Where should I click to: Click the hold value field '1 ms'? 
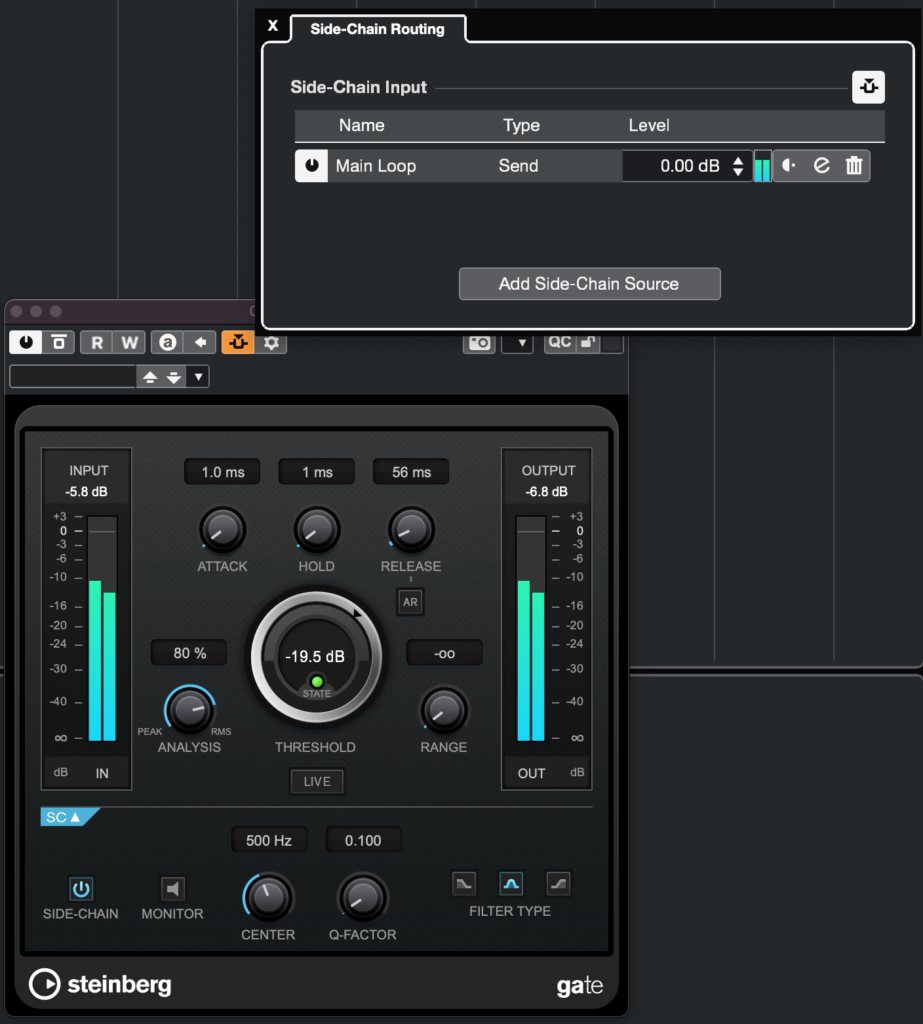tap(317, 472)
